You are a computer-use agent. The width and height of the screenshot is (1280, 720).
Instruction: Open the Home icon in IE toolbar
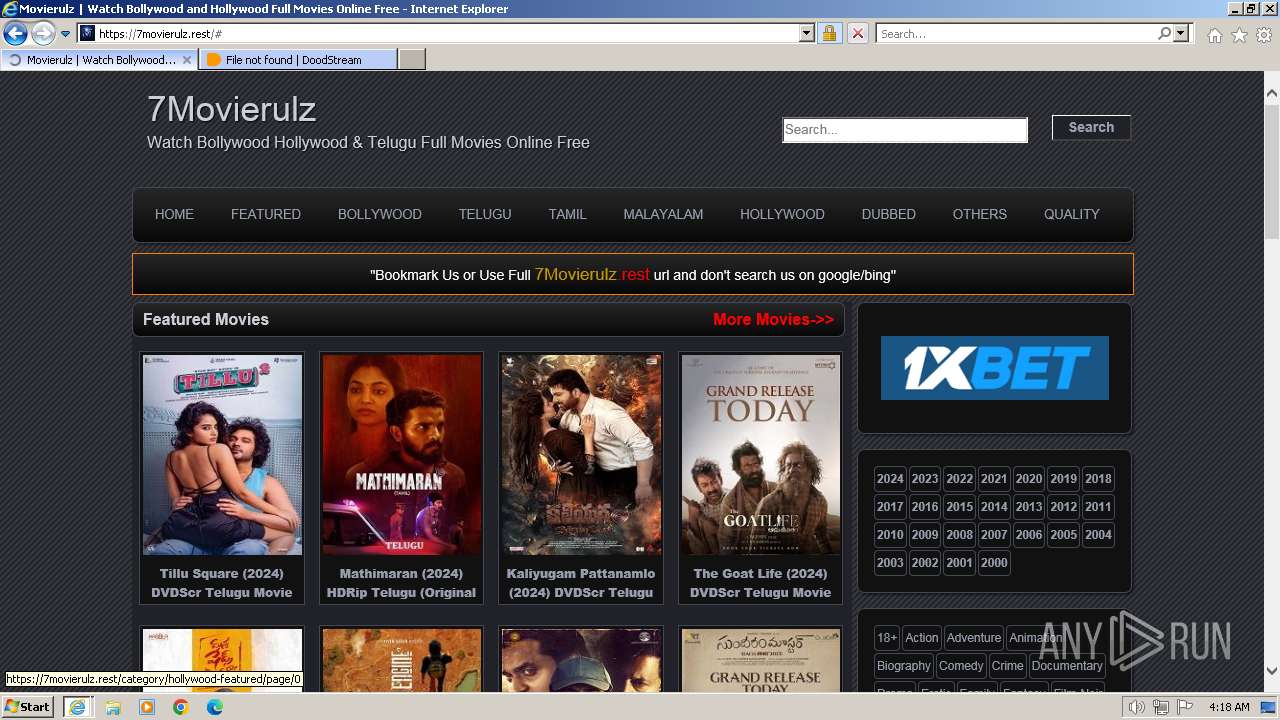coord(1214,35)
